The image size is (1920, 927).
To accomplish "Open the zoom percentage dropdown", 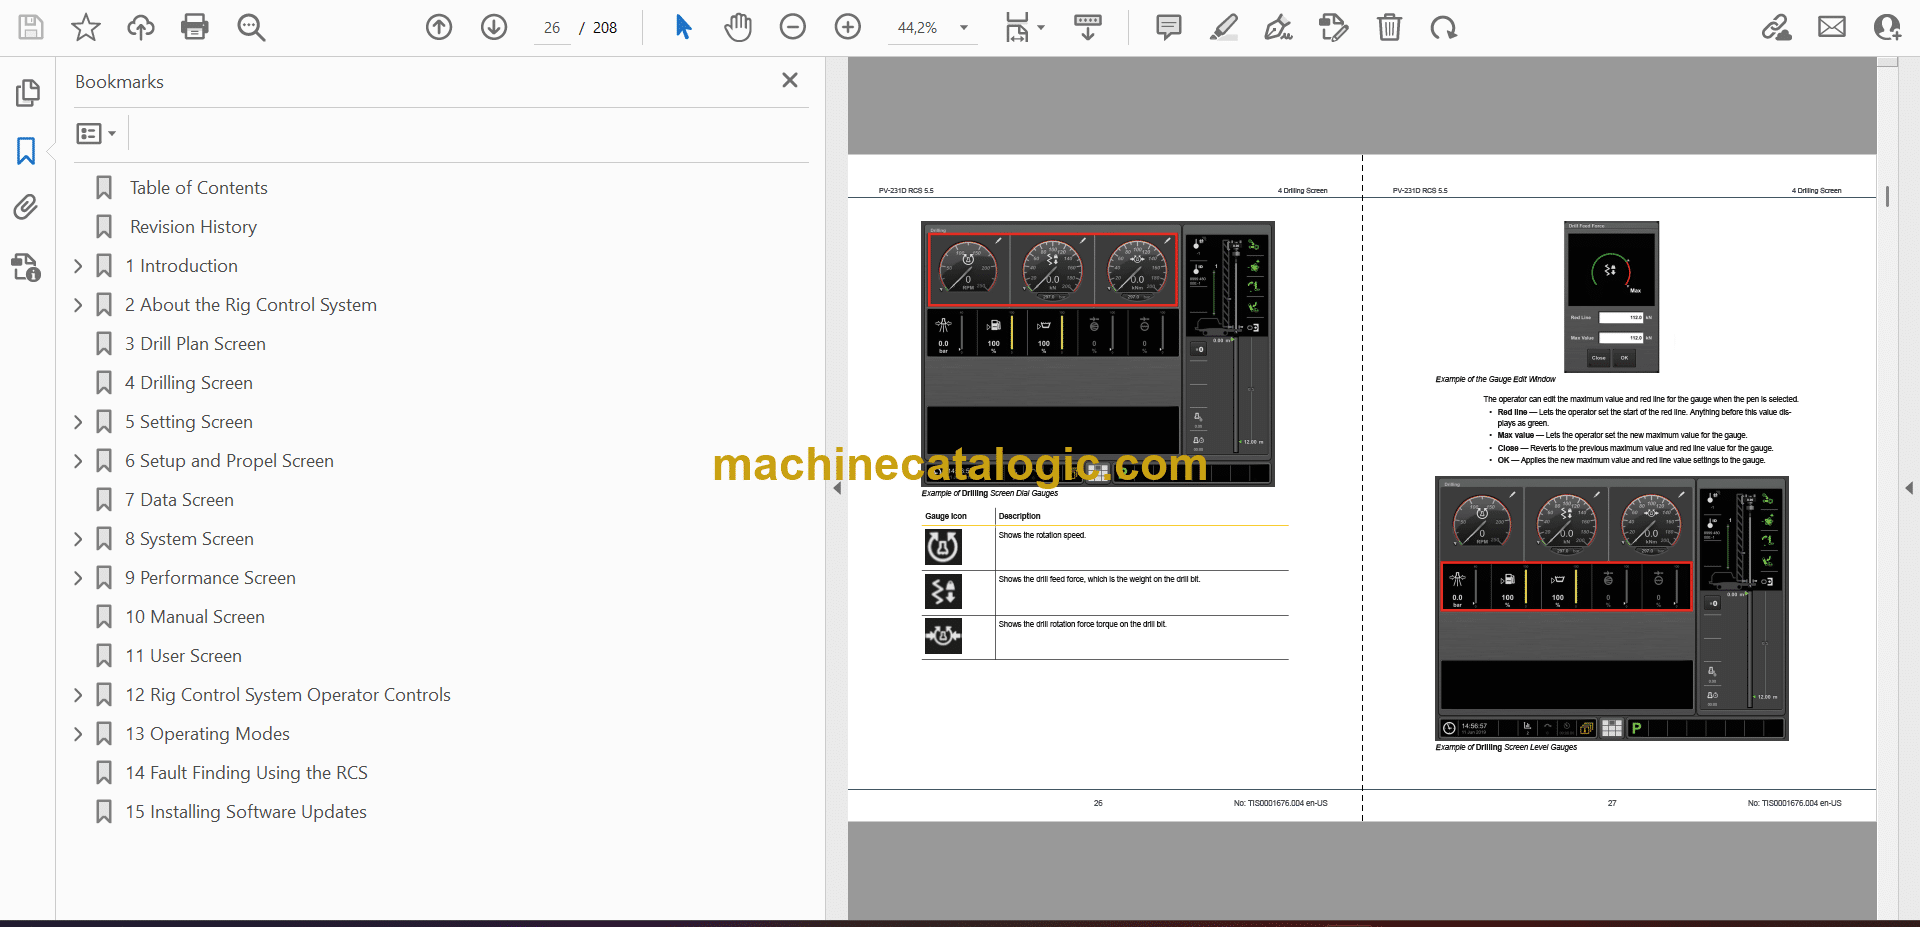I will click(x=964, y=28).
